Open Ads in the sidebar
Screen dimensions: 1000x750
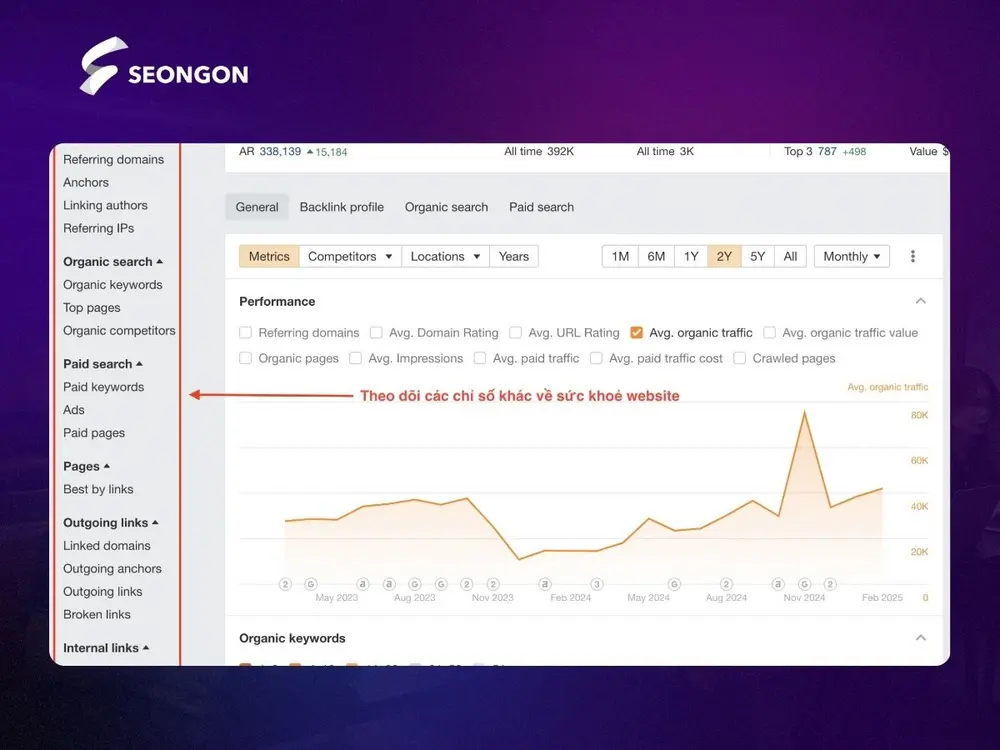point(74,410)
